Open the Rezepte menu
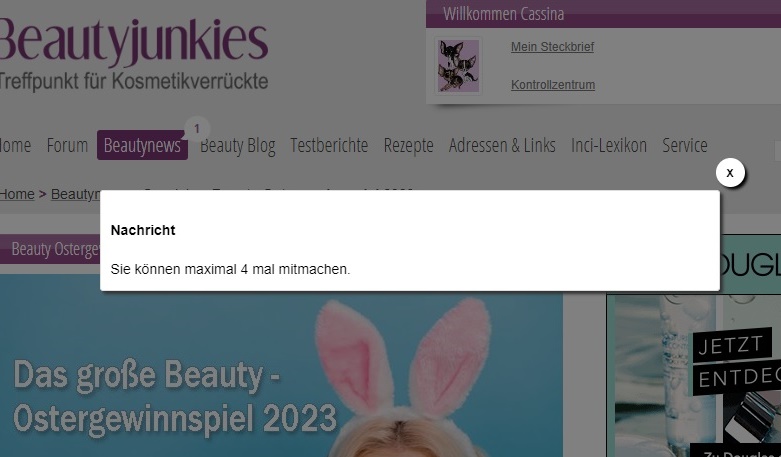Screen dimensions: 781x457 click(408, 146)
